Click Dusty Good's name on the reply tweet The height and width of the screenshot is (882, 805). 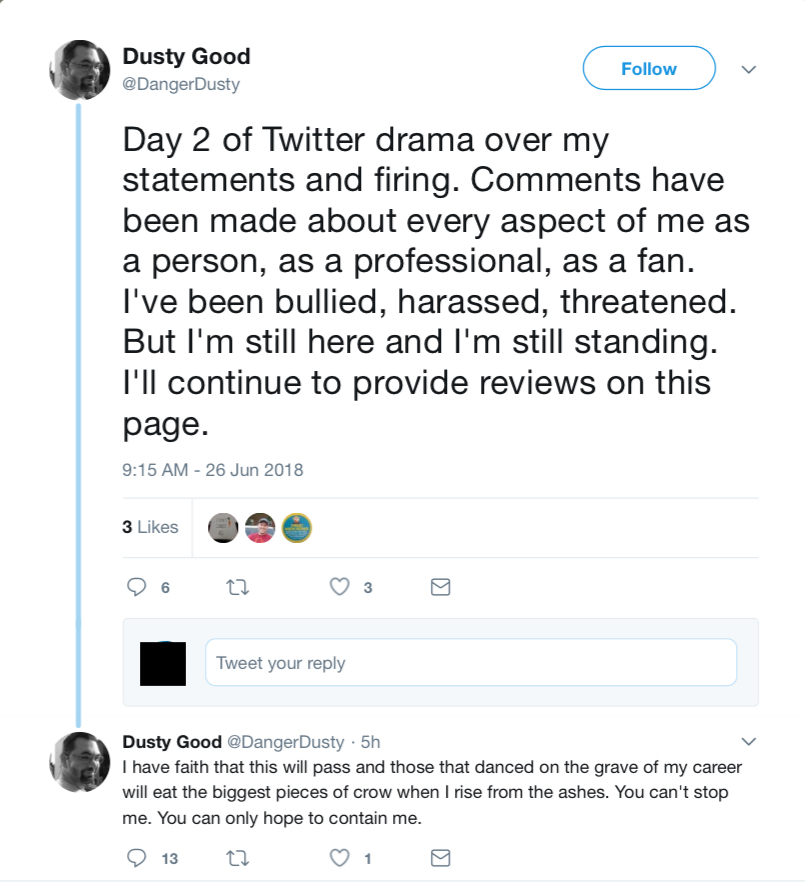pyautogui.click(x=172, y=741)
